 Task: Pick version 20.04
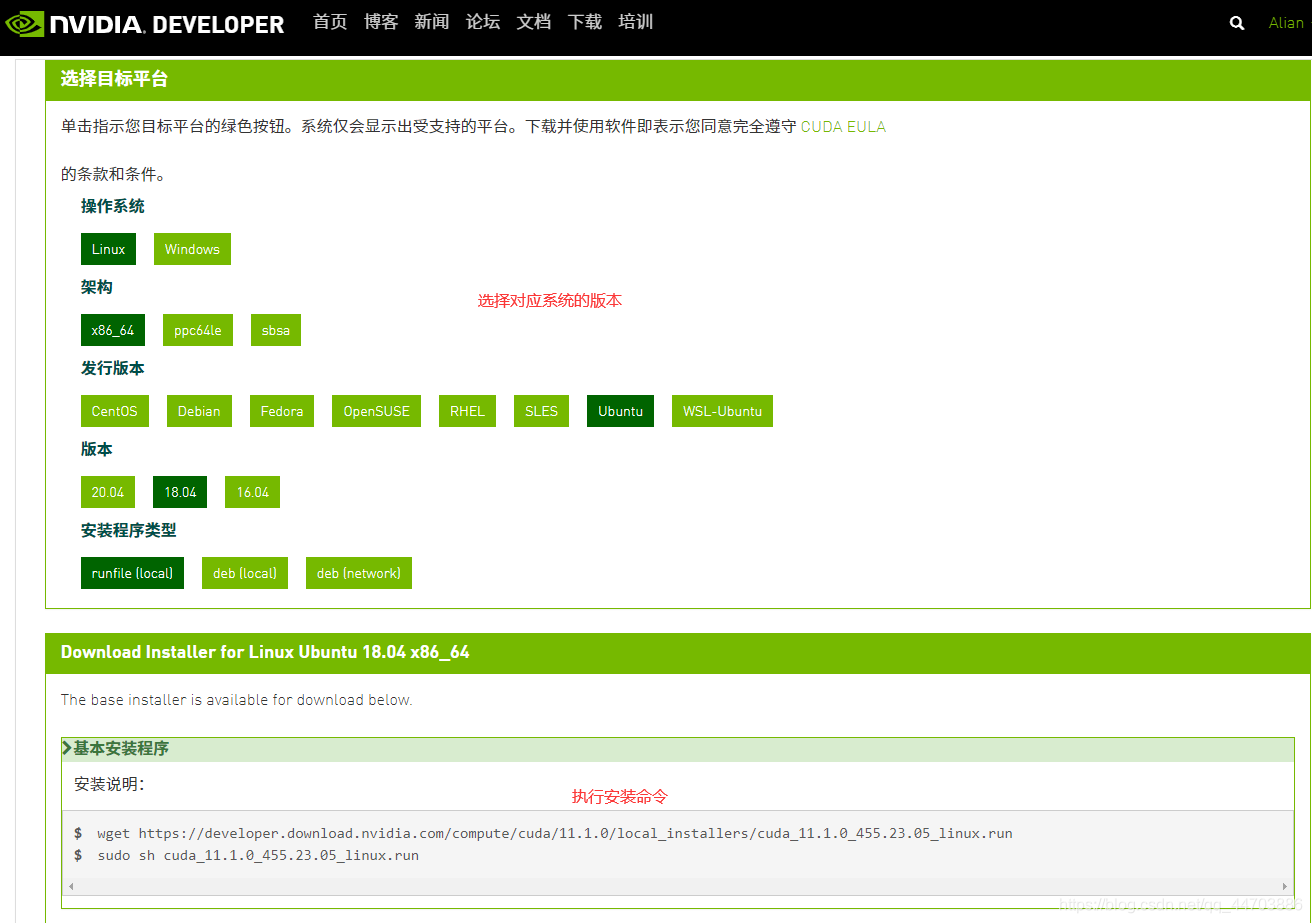[x=108, y=492]
